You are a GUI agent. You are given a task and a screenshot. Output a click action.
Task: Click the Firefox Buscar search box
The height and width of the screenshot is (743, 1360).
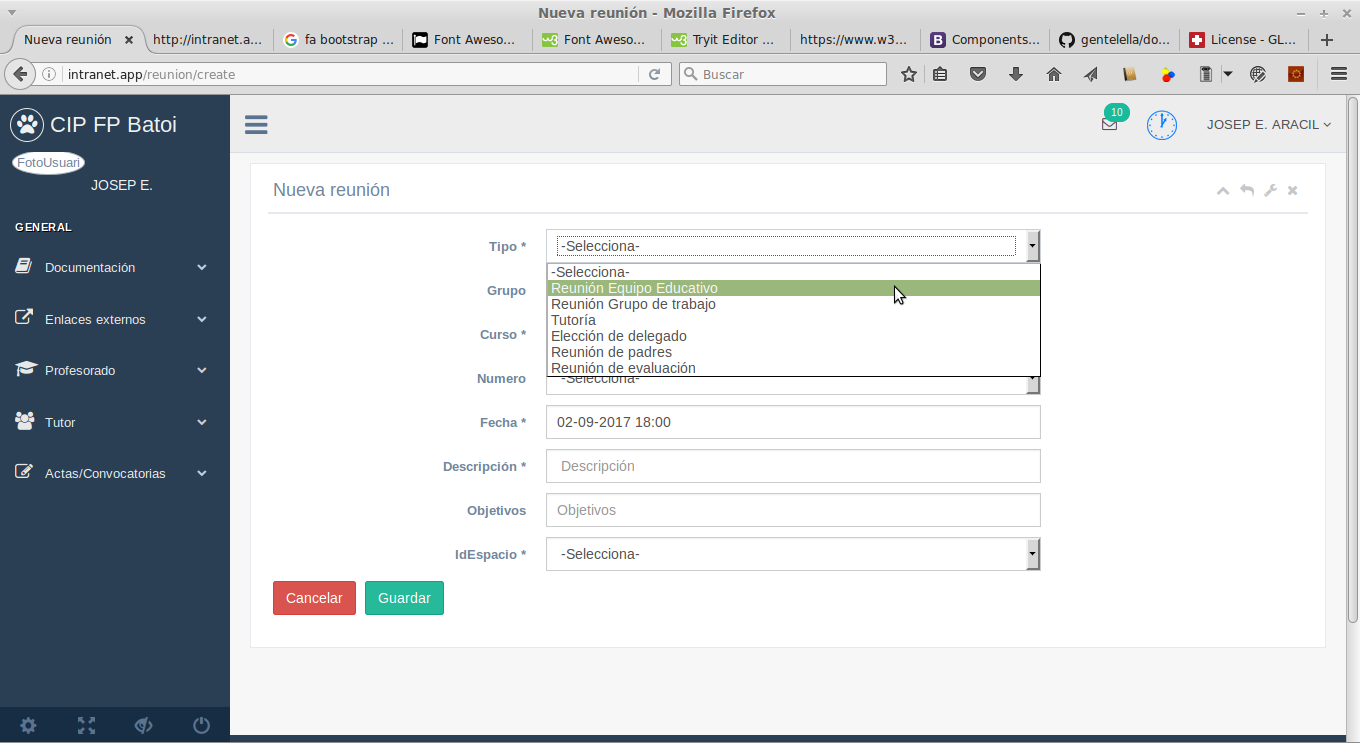(783, 74)
